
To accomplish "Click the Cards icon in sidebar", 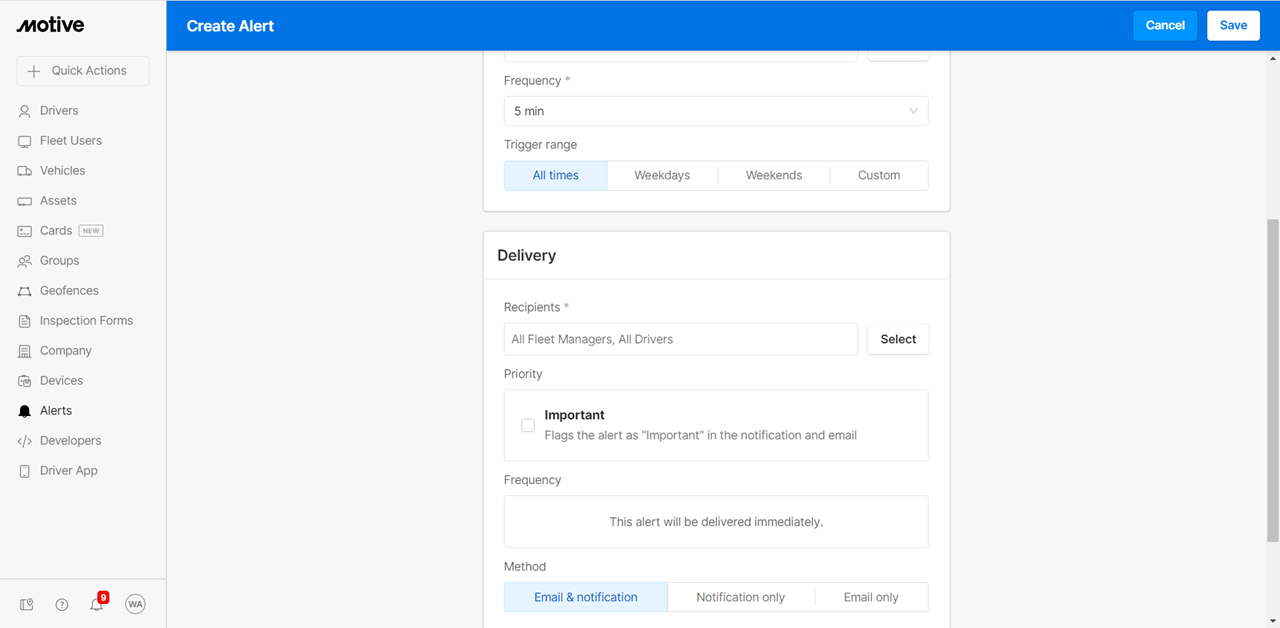I will (x=25, y=231).
